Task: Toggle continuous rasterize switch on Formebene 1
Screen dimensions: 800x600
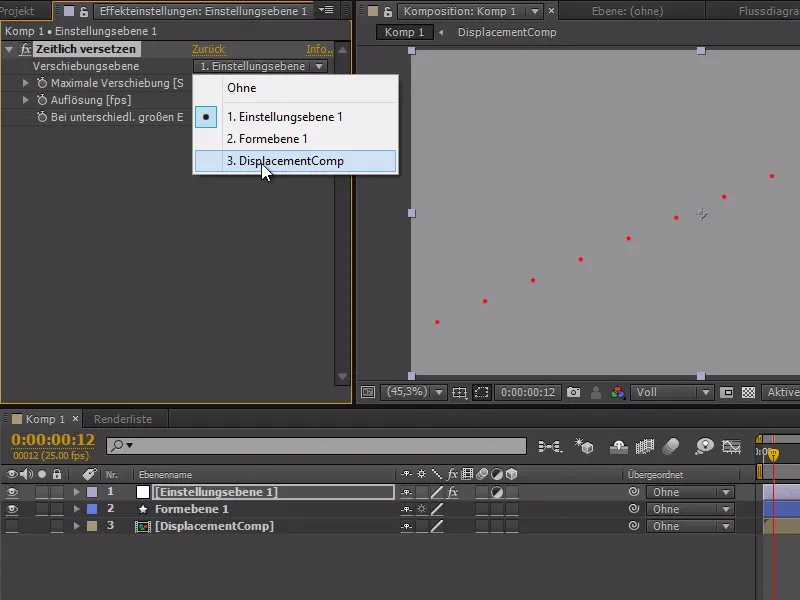Action: click(421, 509)
